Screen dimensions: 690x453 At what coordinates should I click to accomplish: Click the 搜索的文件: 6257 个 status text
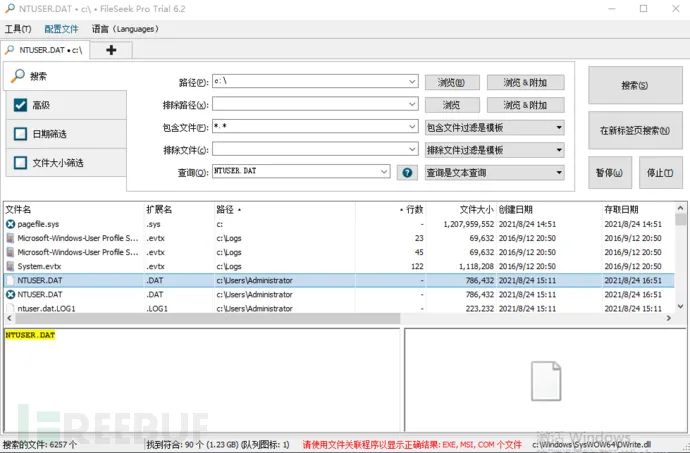tap(40, 445)
